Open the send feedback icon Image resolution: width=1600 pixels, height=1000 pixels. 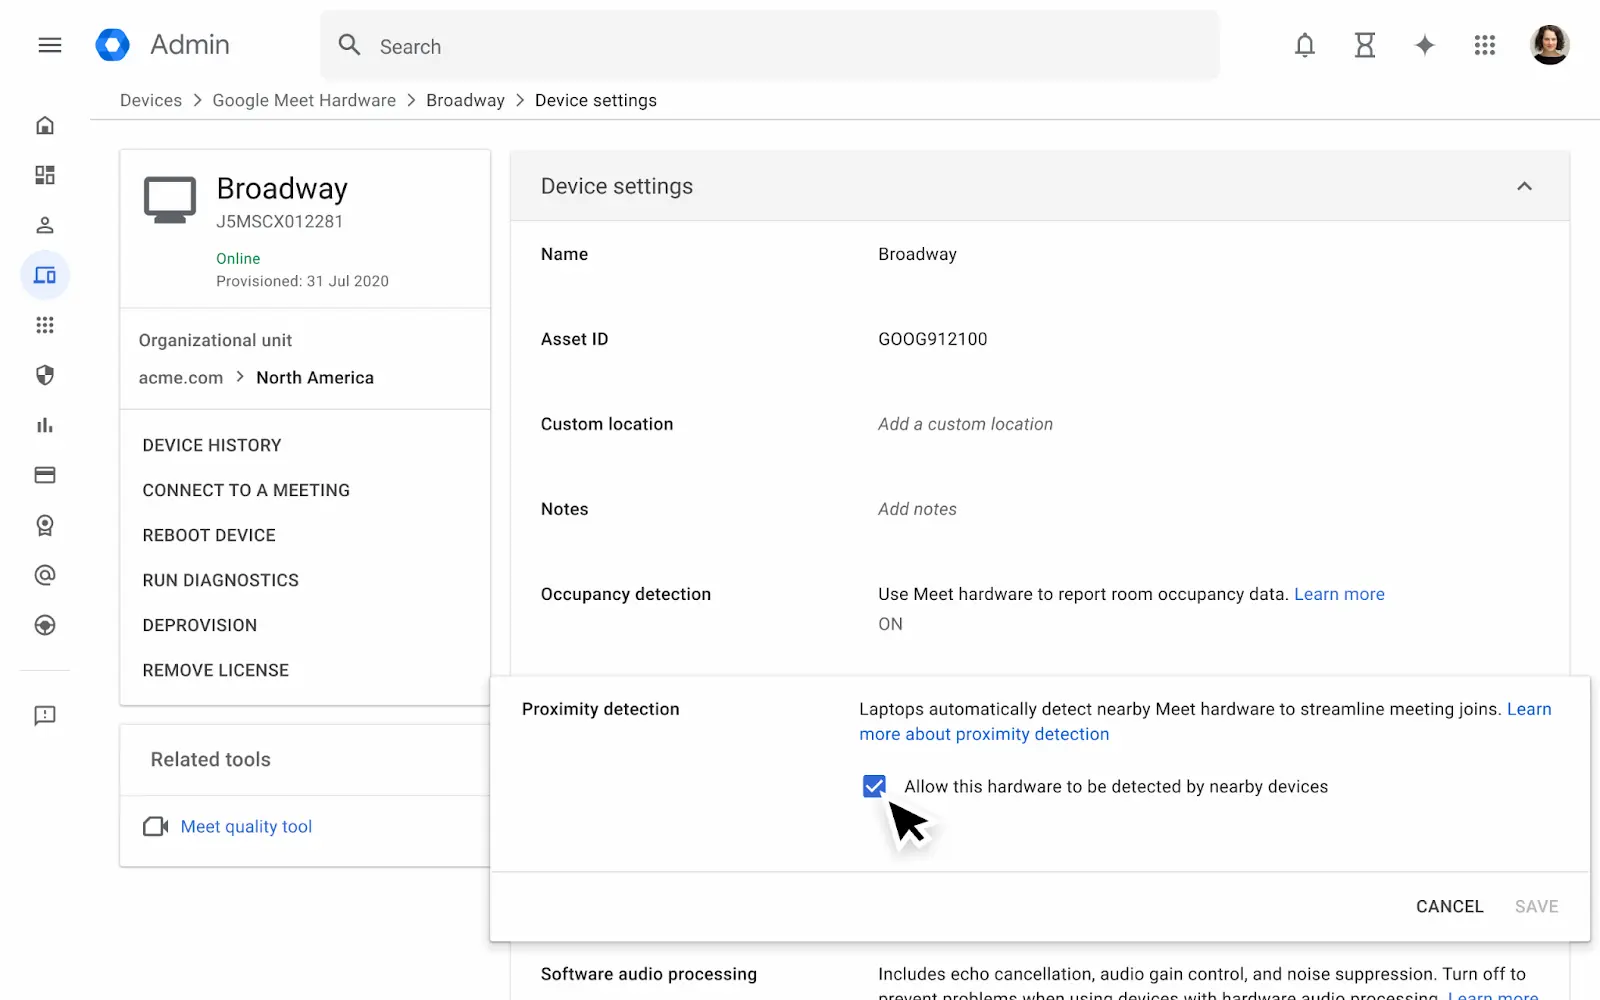click(x=45, y=715)
